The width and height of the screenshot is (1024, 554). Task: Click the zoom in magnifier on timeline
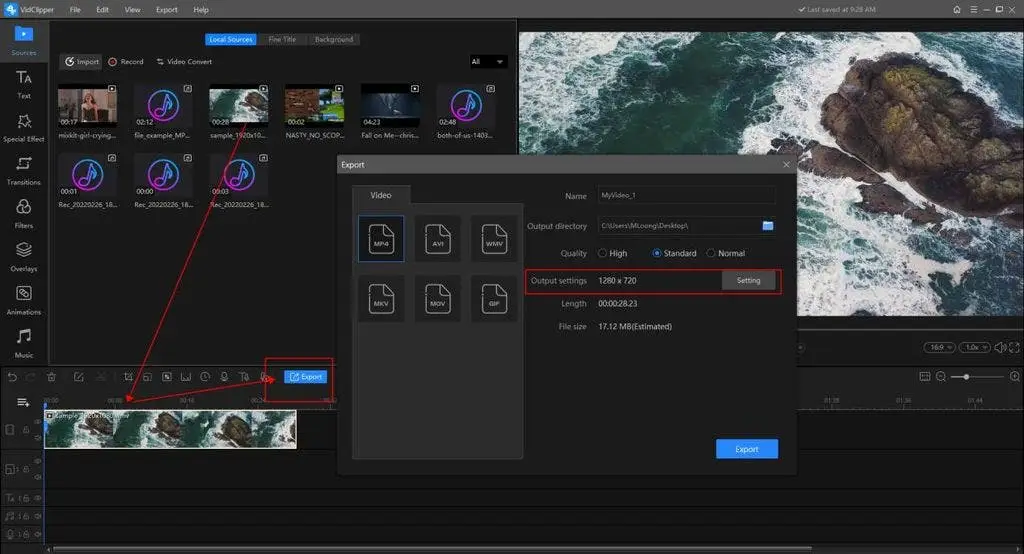[1015, 377]
